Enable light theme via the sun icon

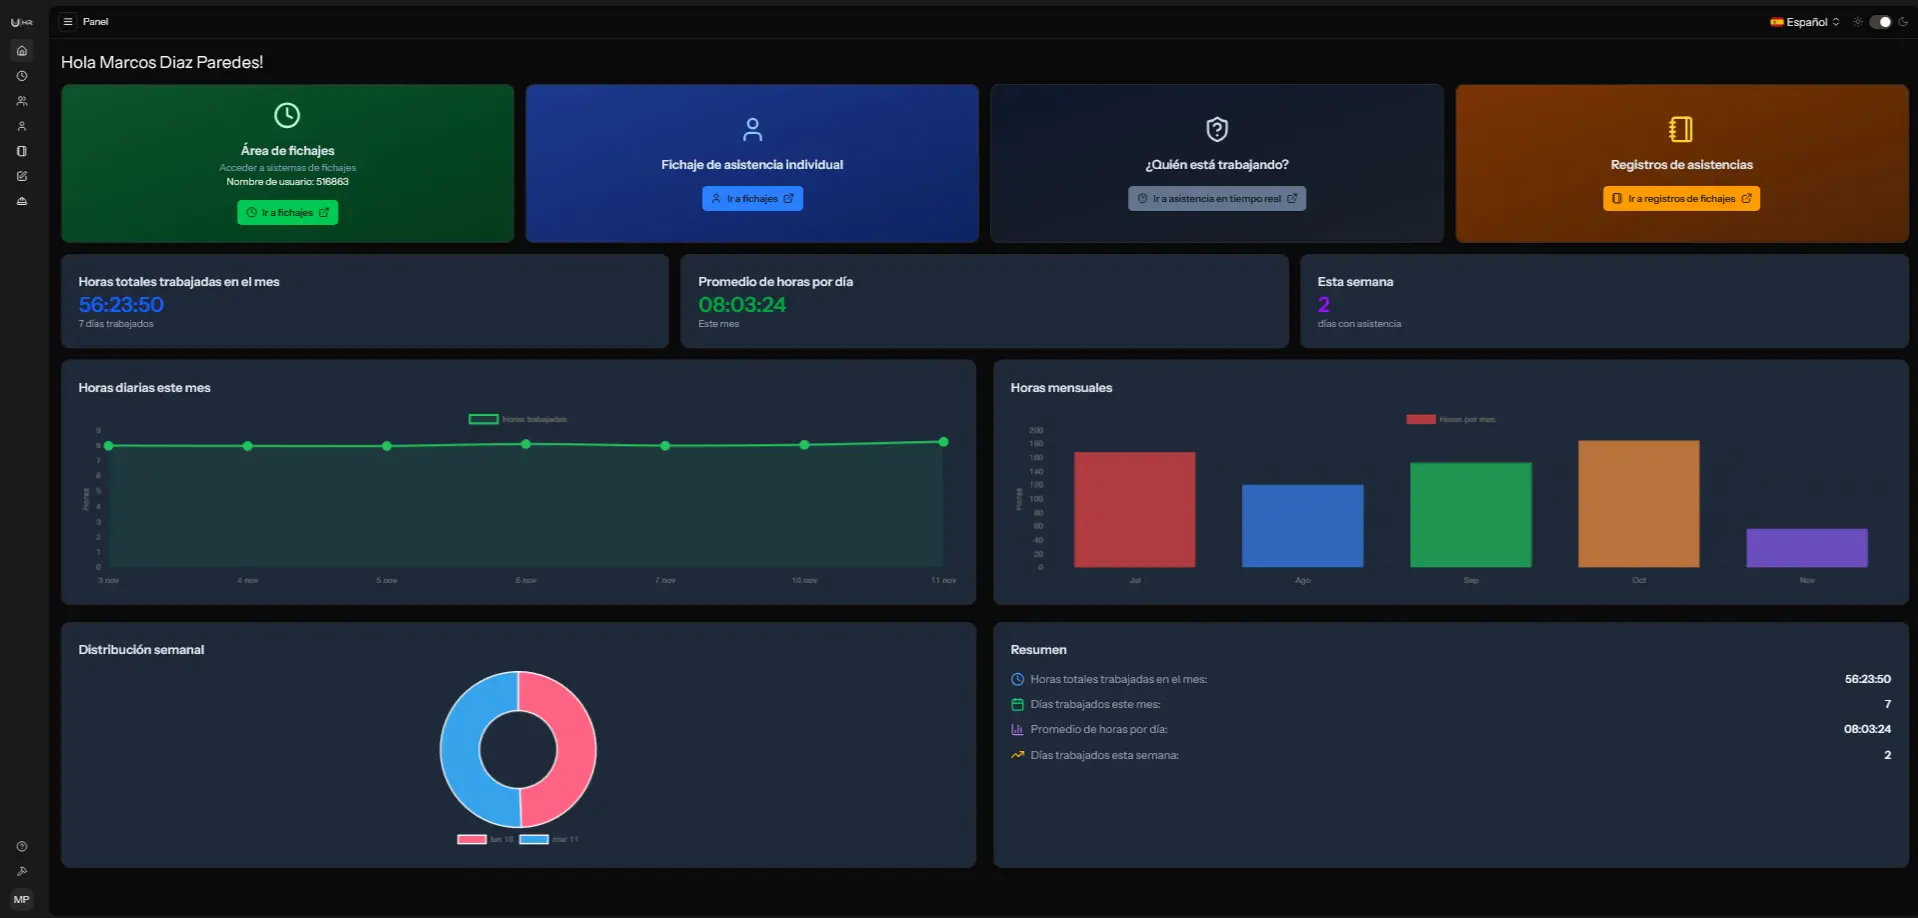tap(1858, 21)
